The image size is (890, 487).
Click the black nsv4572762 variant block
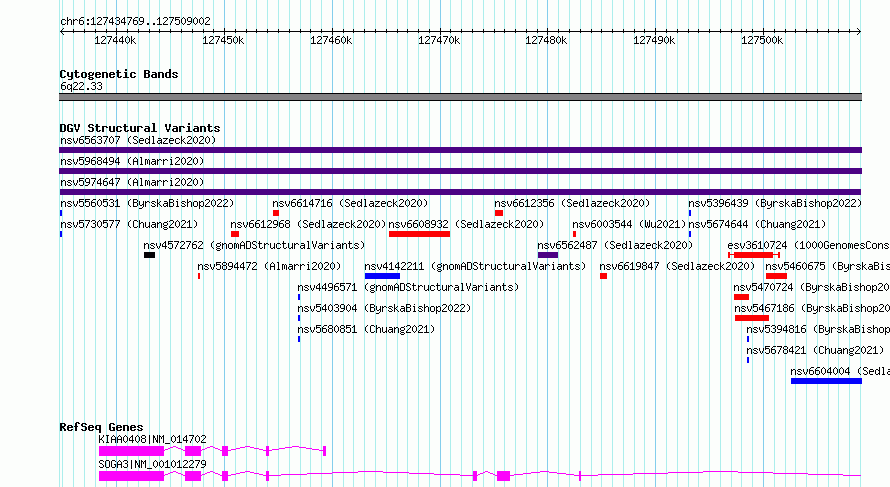(x=149, y=255)
